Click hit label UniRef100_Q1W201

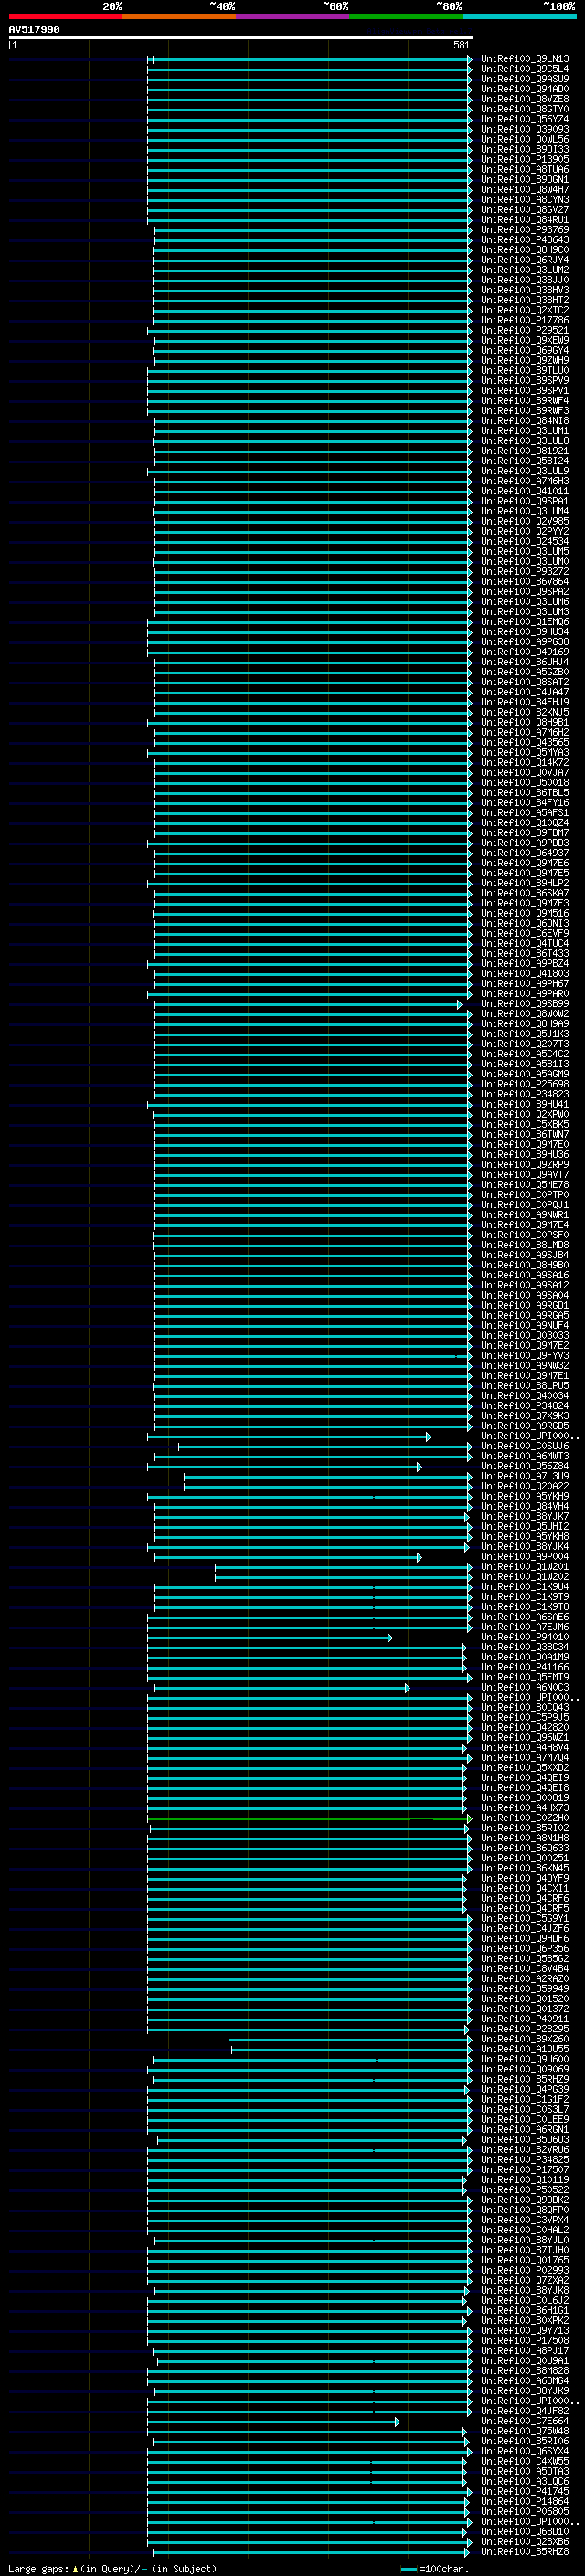coord(525,1567)
